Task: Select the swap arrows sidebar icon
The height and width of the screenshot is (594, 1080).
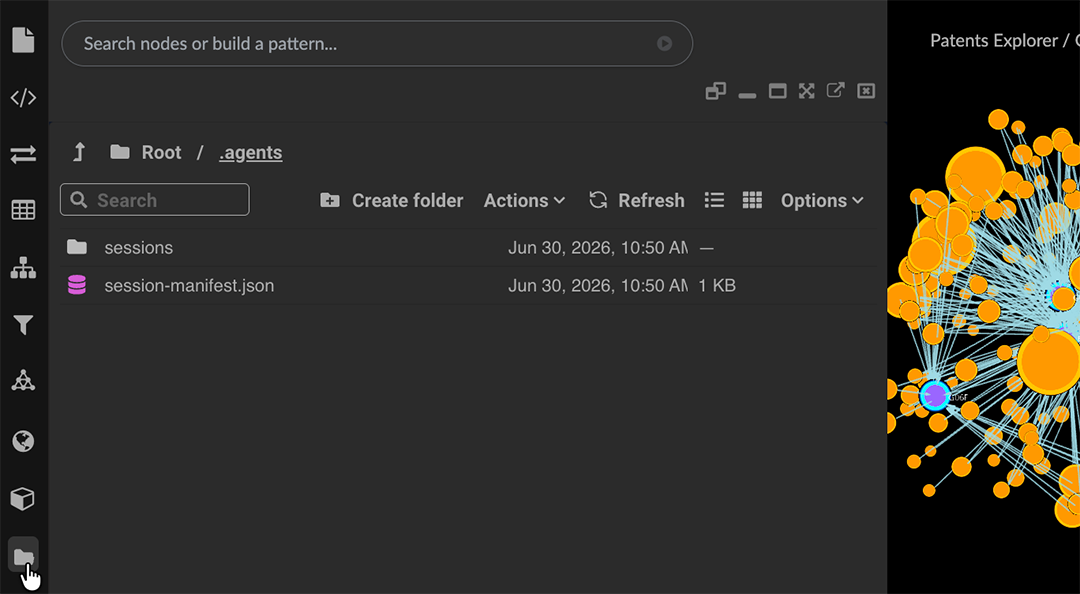Action: [23, 154]
